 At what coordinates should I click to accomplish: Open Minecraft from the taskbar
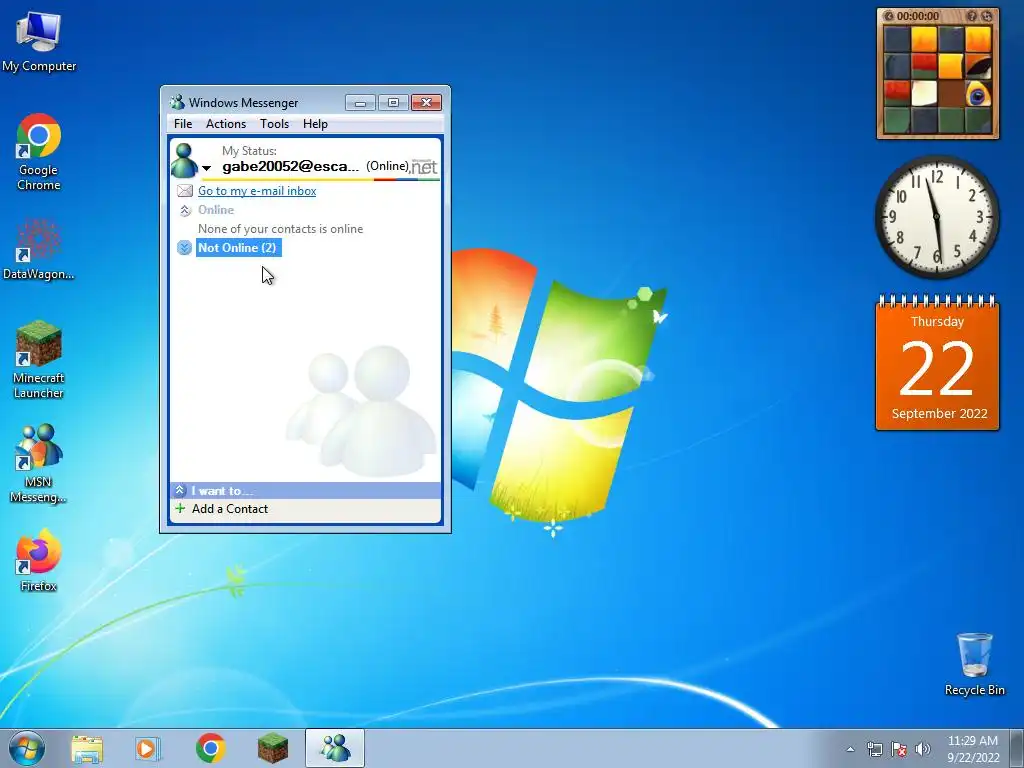[272, 748]
